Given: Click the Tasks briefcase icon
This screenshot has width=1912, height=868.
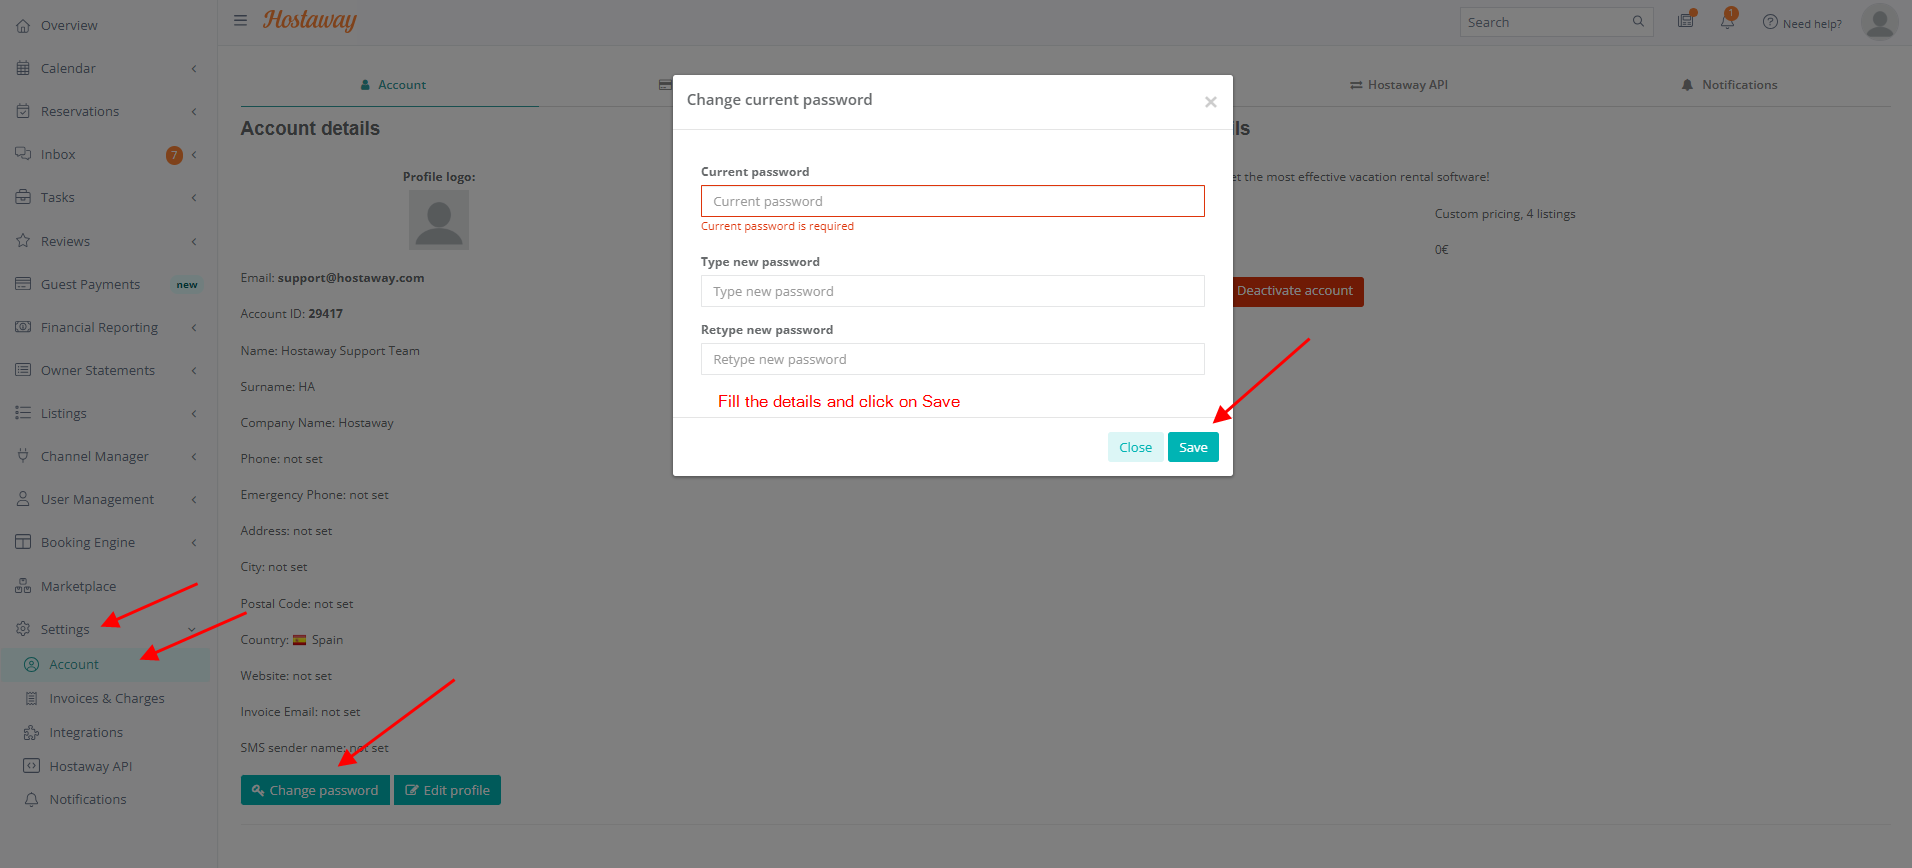Looking at the screenshot, I should coord(23,197).
